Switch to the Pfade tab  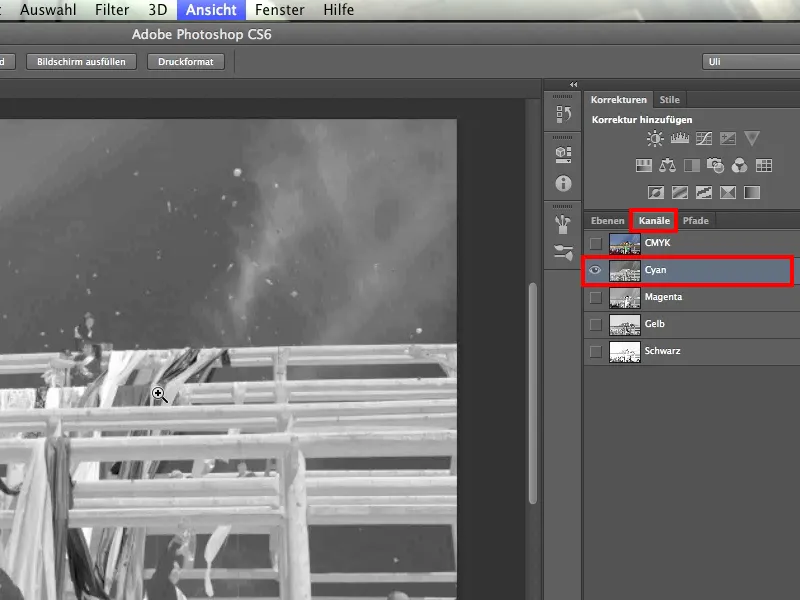point(695,220)
